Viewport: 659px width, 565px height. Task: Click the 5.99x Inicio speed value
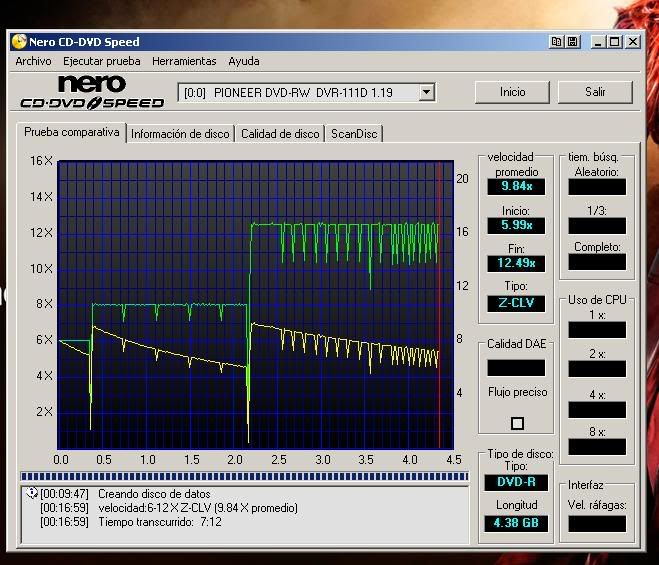click(517, 225)
